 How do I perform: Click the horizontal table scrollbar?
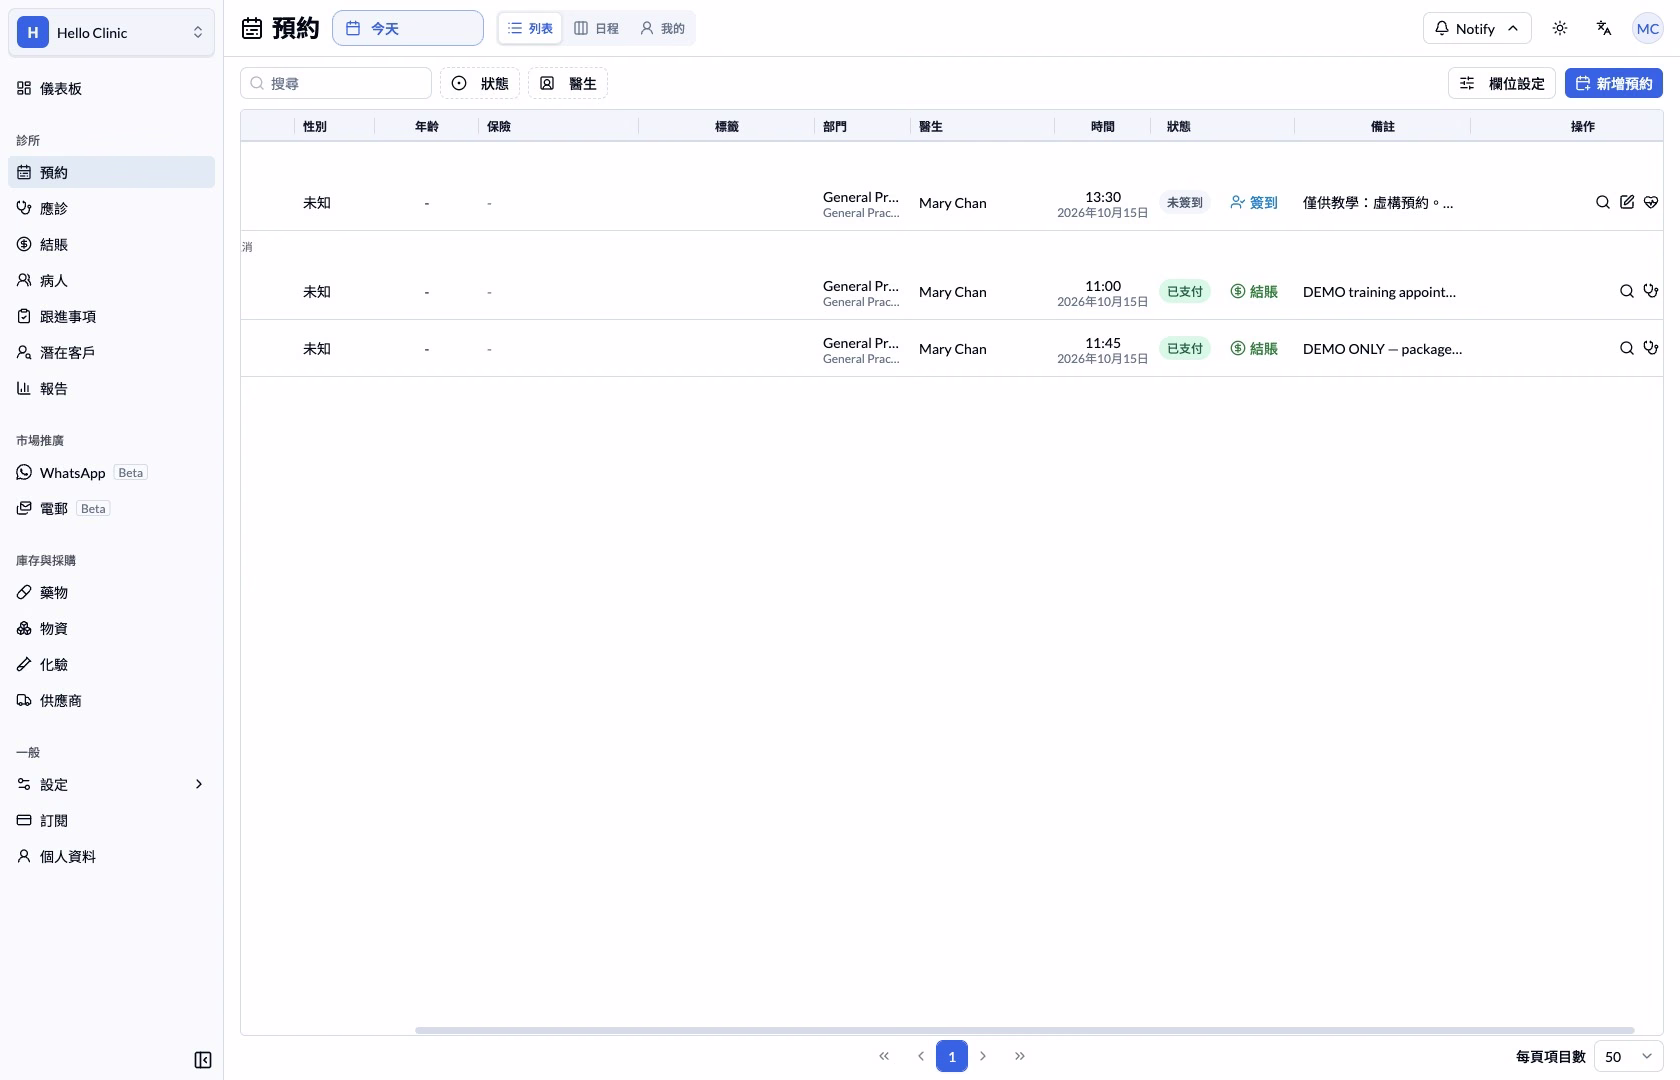pyautogui.click(x=1025, y=1030)
